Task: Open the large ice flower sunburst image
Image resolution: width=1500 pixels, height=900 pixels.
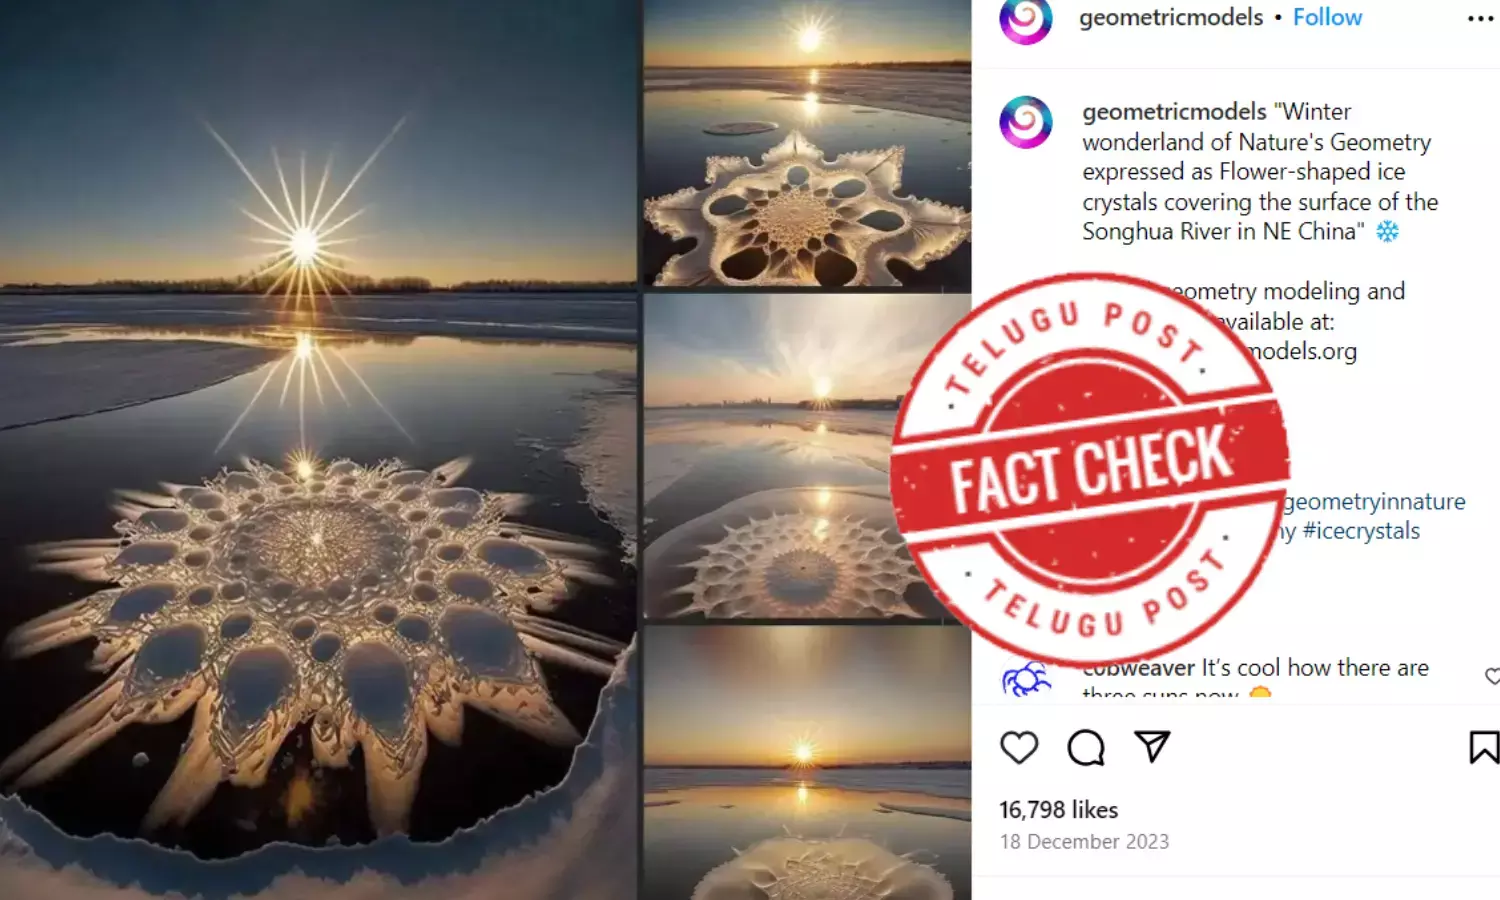Action: 318,450
